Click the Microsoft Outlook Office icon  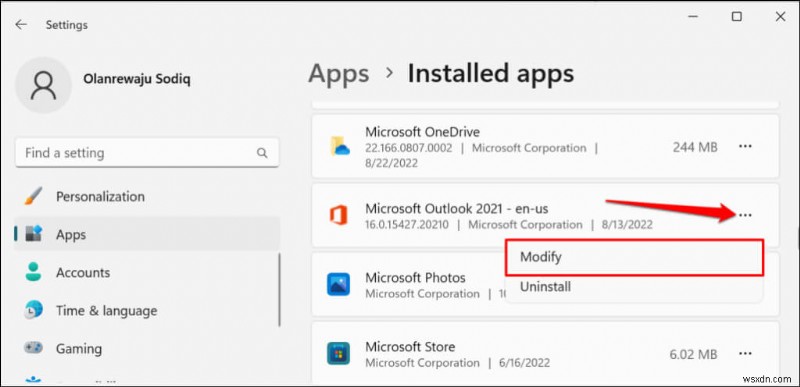(x=338, y=215)
